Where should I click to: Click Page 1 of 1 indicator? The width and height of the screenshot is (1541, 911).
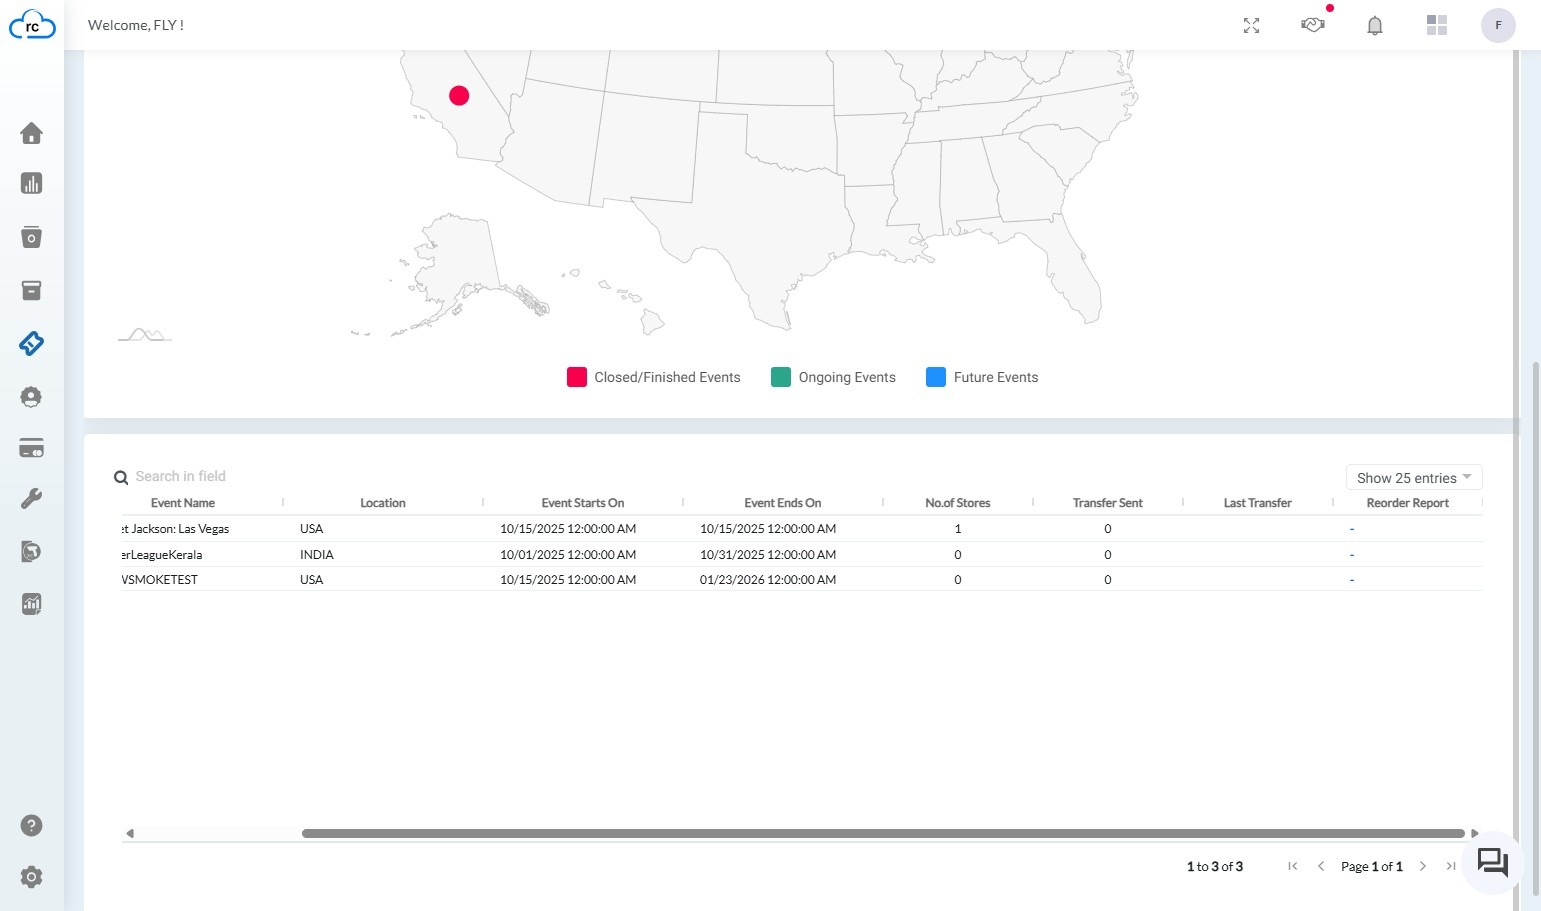tap(1372, 867)
